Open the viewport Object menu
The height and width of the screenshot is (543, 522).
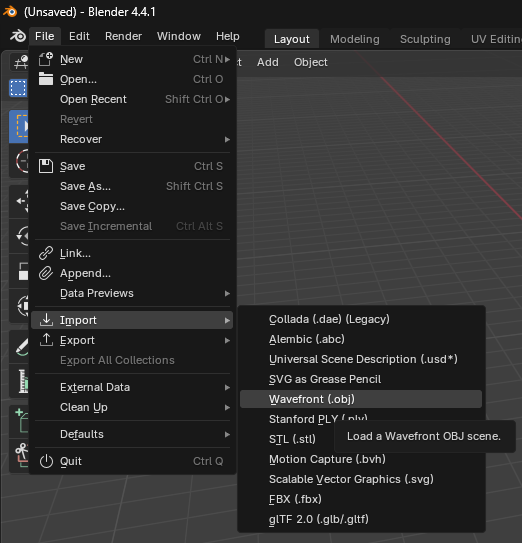(x=311, y=62)
